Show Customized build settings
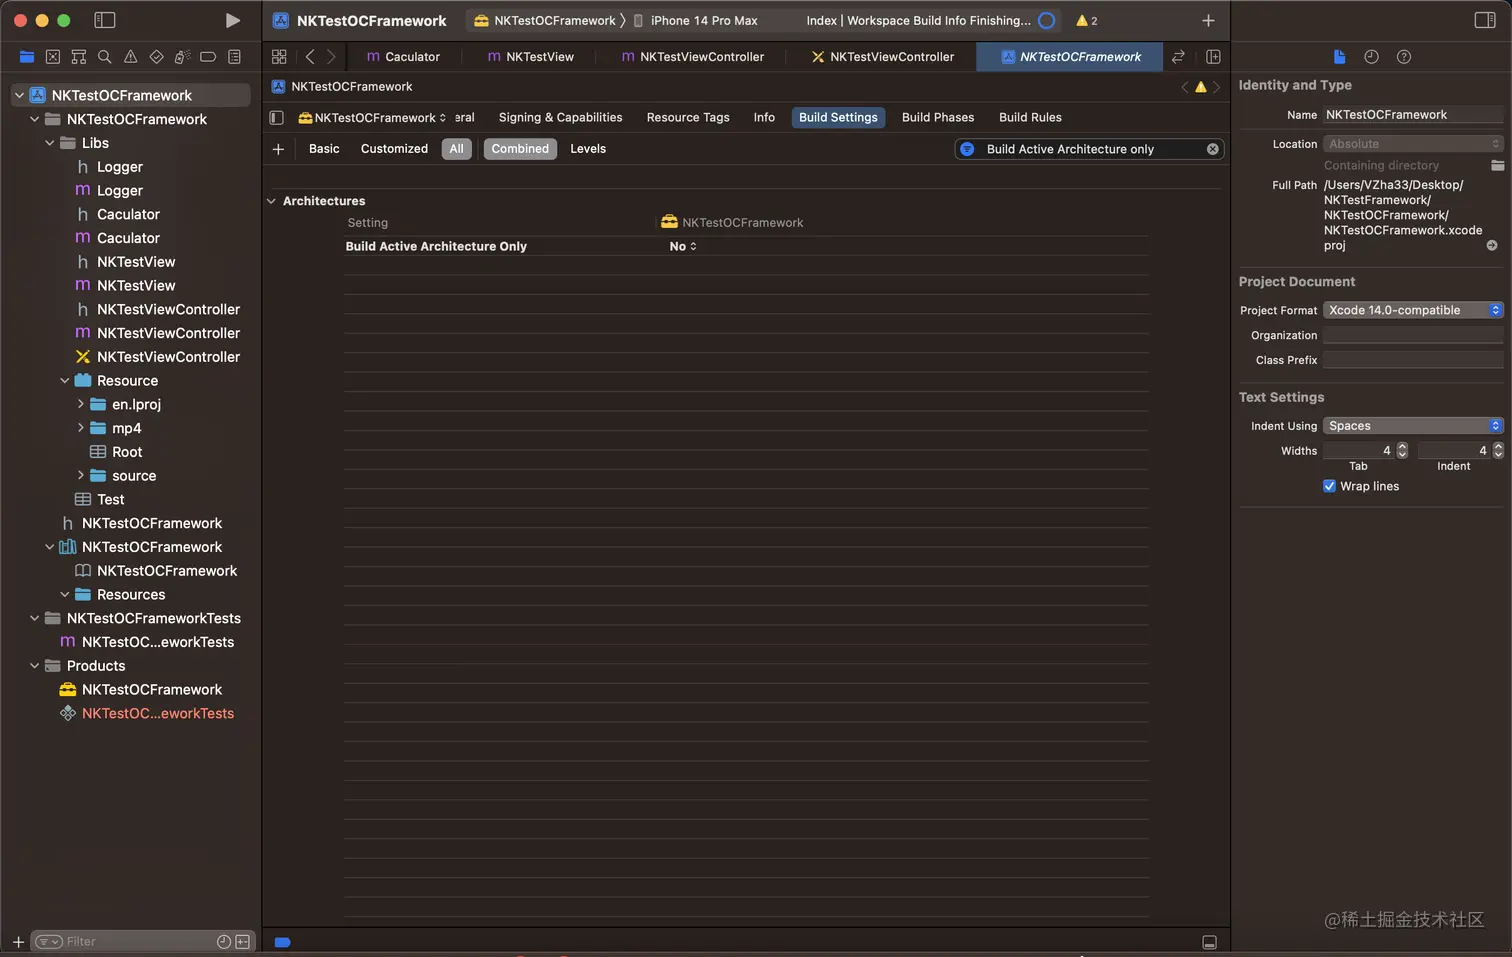The height and width of the screenshot is (957, 1512). (394, 149)
